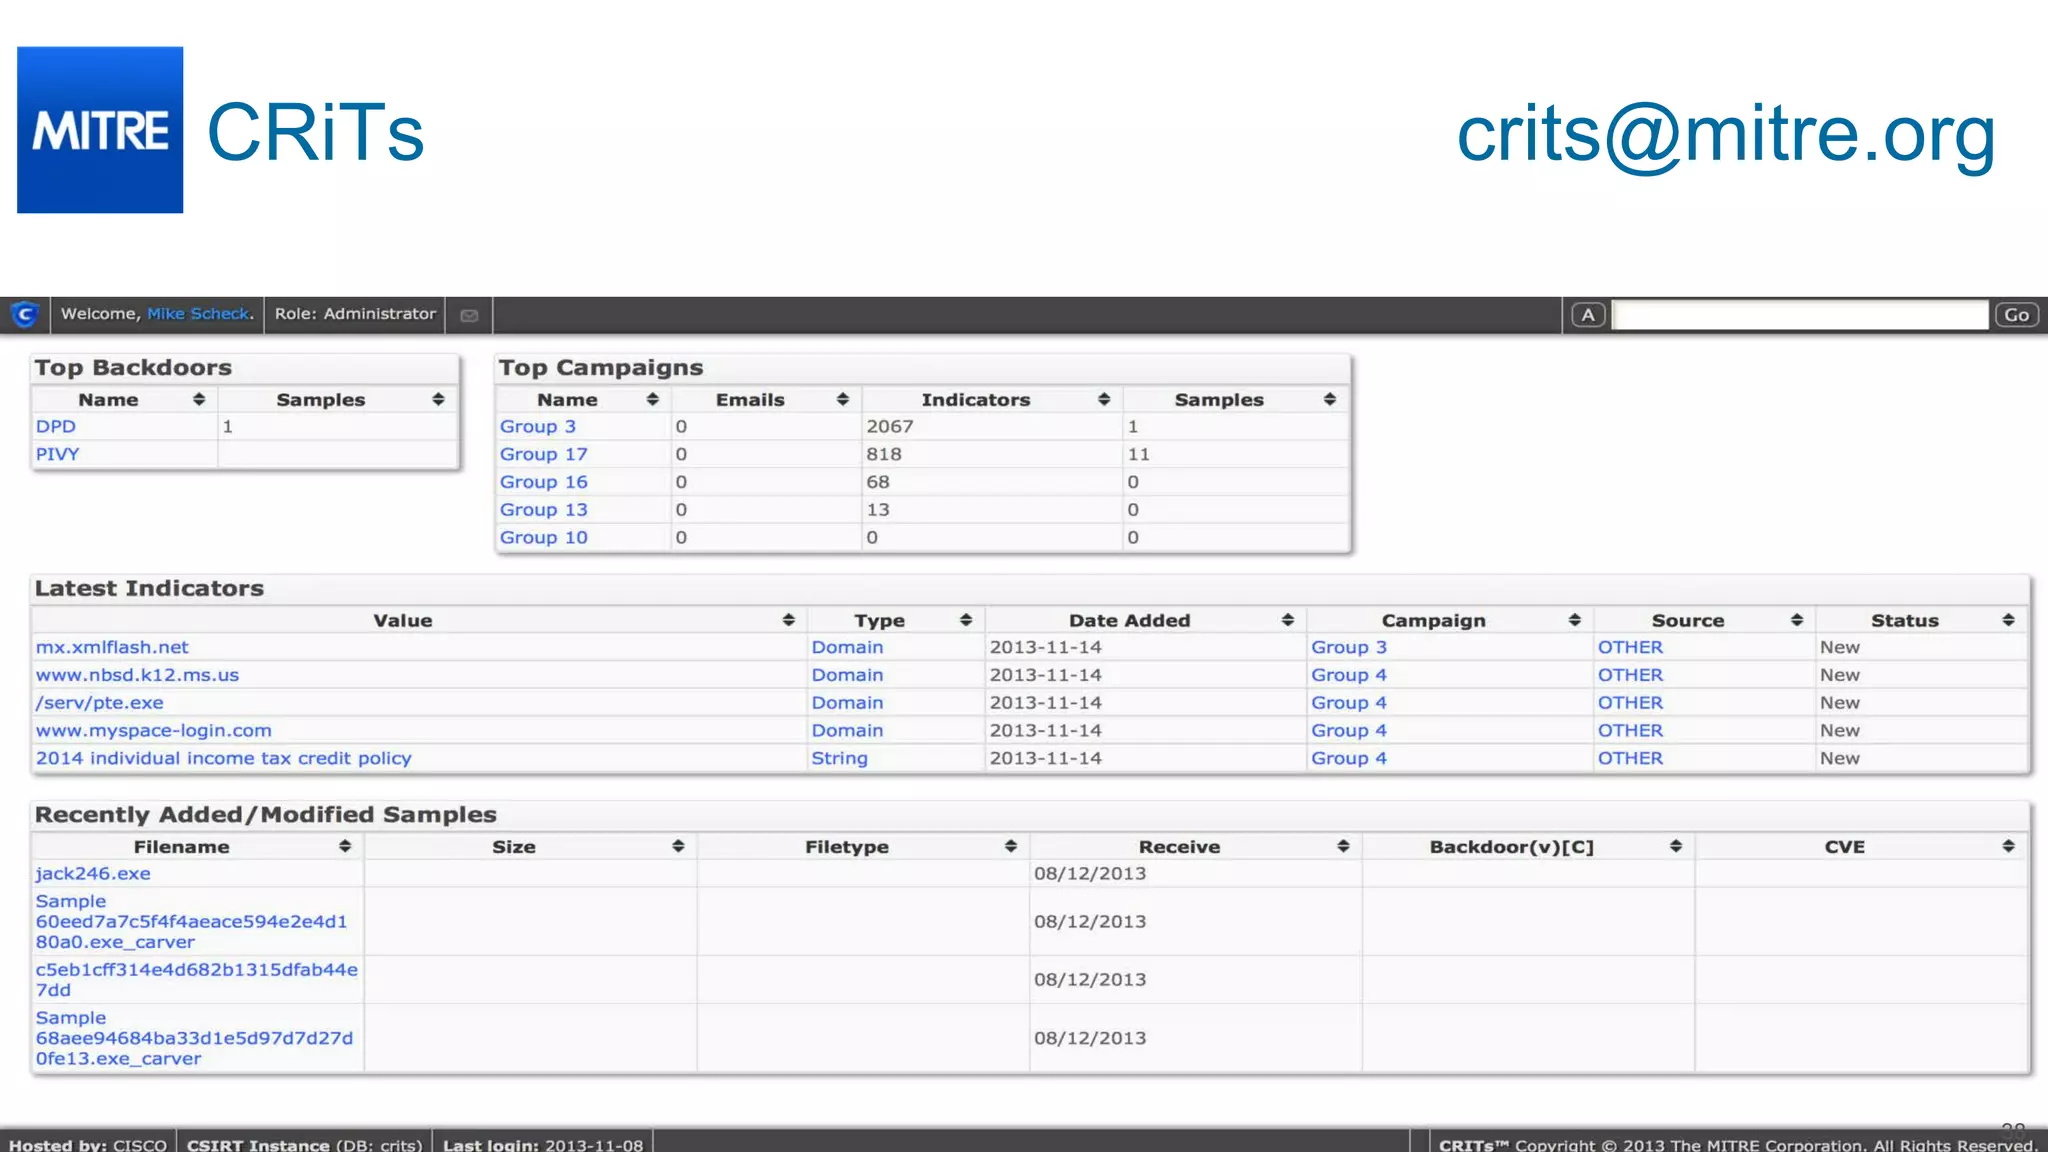Open the mail envelope icon in navbar
2048x1152 pixels.
469,315
